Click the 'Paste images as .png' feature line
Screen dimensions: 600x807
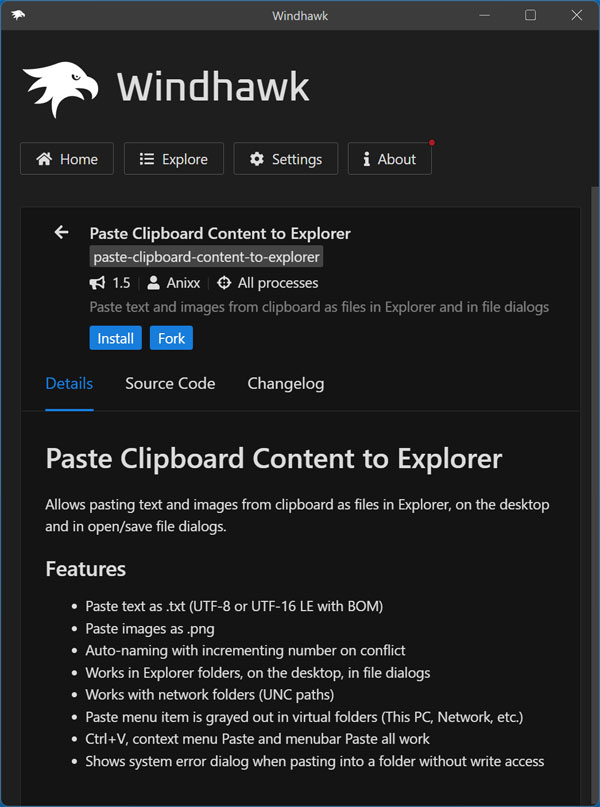[x=150, y=628]
